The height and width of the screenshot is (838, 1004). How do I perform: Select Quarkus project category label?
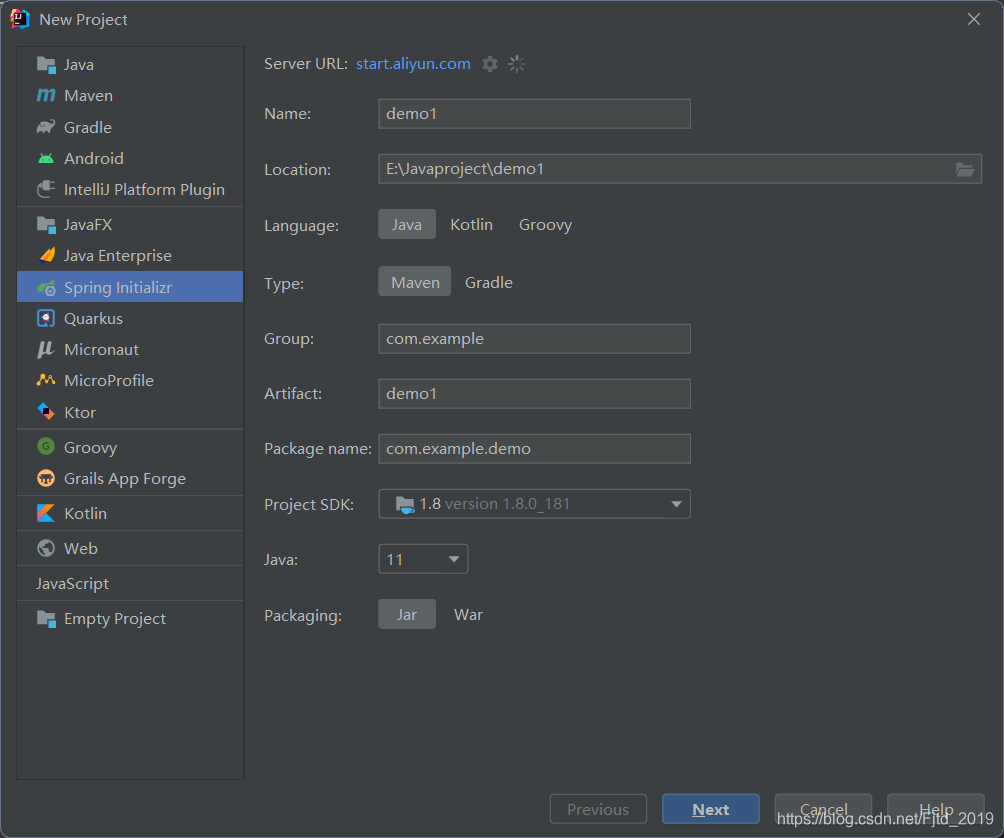(x=93, y=318)
